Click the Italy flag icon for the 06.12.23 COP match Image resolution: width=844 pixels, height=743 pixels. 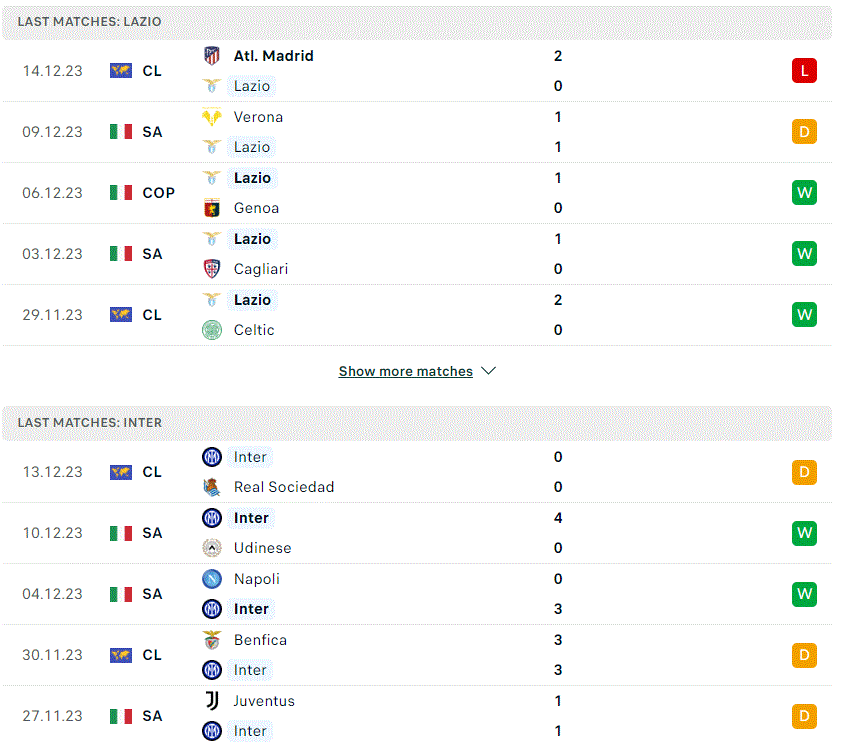121,193
